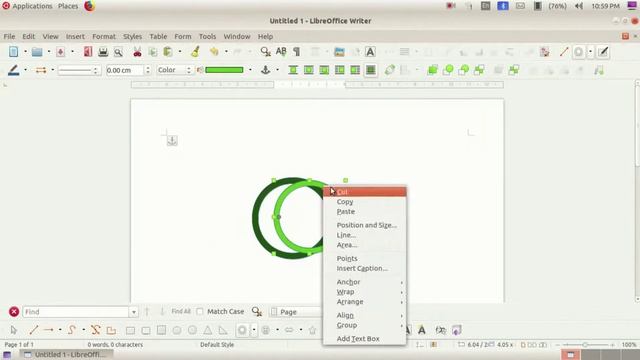640x360 pixels.
Task: Expand the Arrange submenu
Action: pos(365,302)
